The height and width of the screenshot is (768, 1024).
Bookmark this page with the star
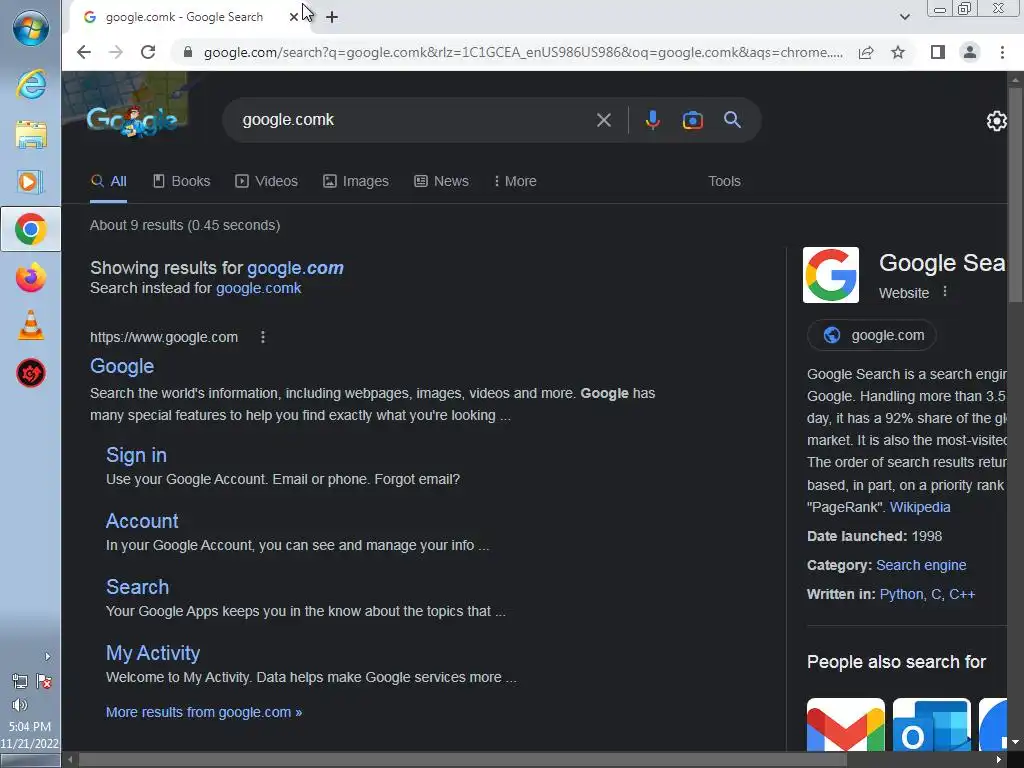(x=898, y=52)
